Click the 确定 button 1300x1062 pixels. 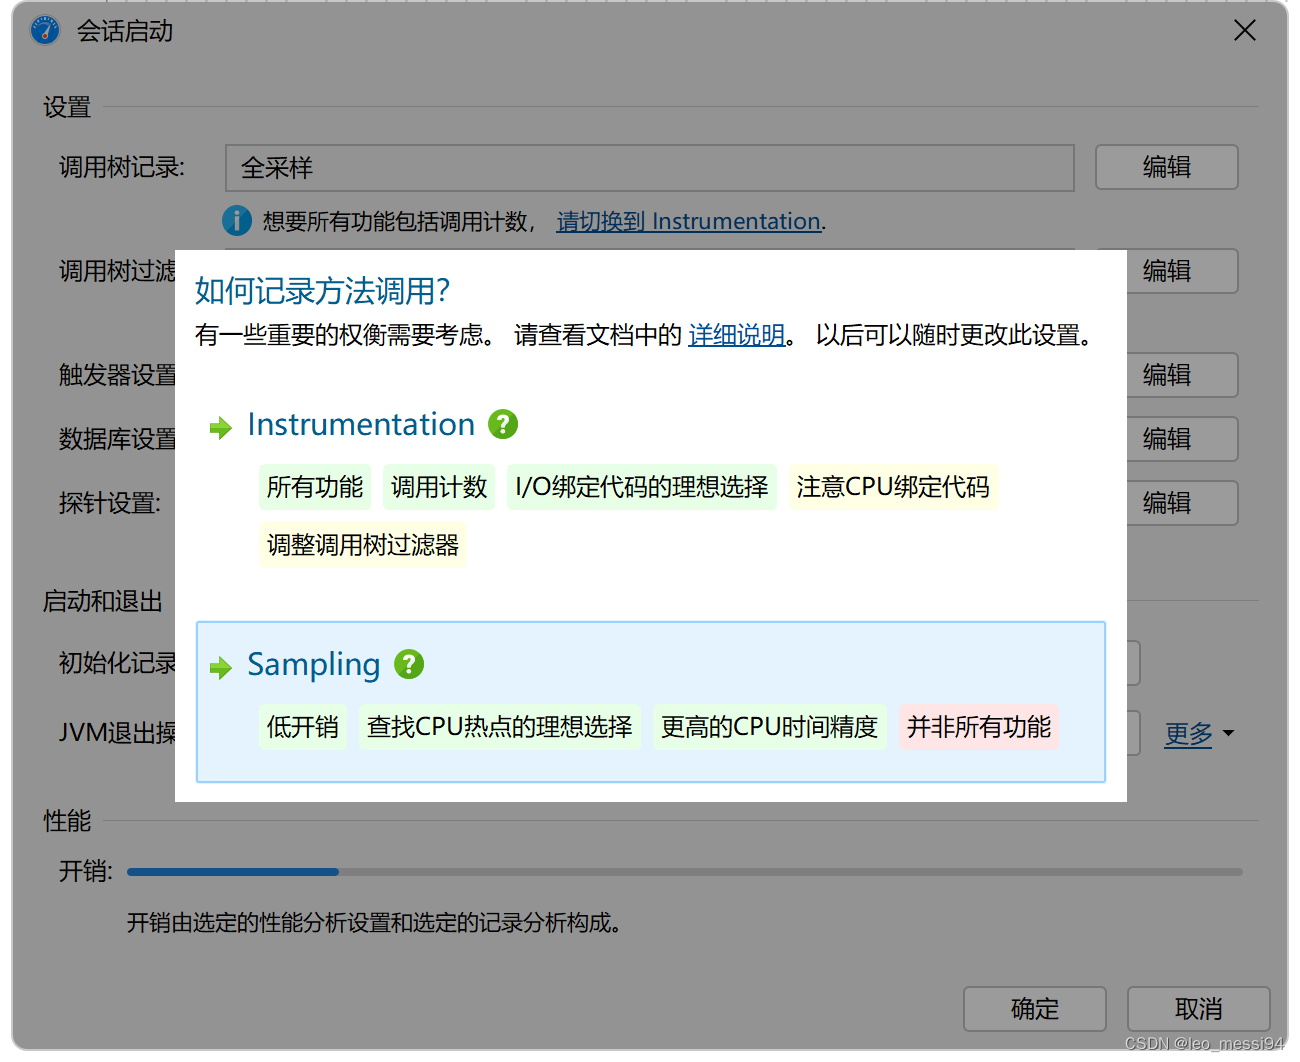tap(1035, 1009)
